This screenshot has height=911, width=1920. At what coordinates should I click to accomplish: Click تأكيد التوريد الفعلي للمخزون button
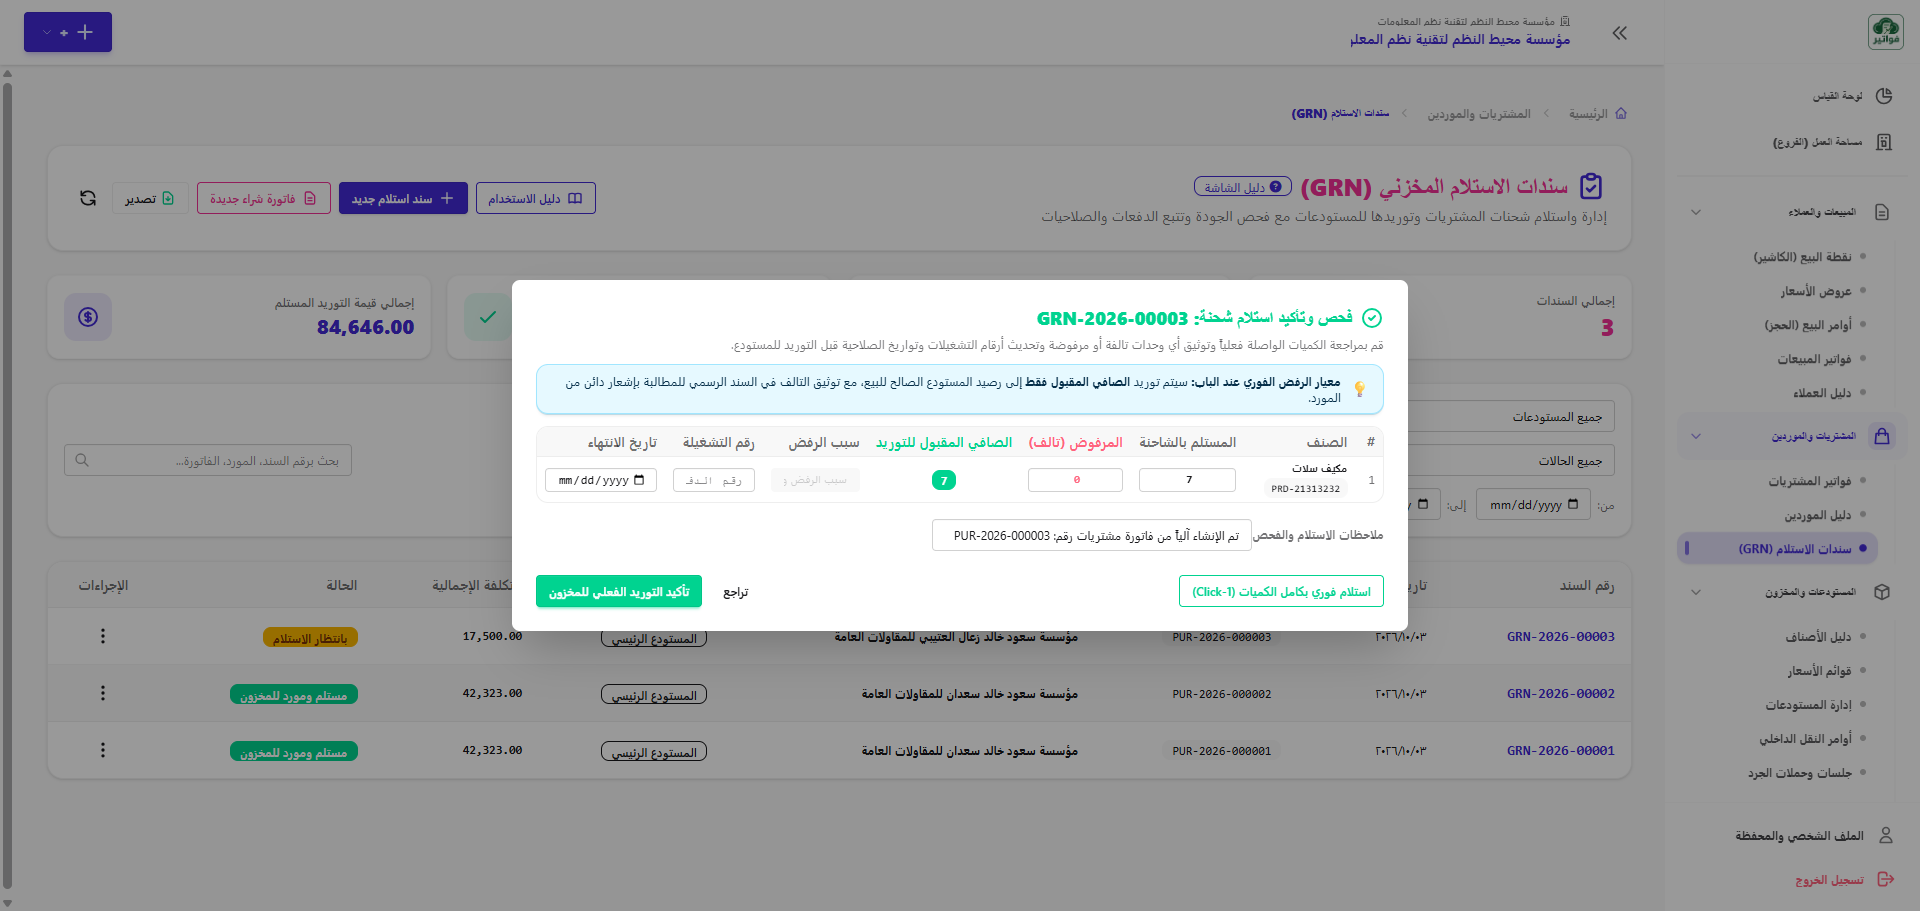[619, 591]
